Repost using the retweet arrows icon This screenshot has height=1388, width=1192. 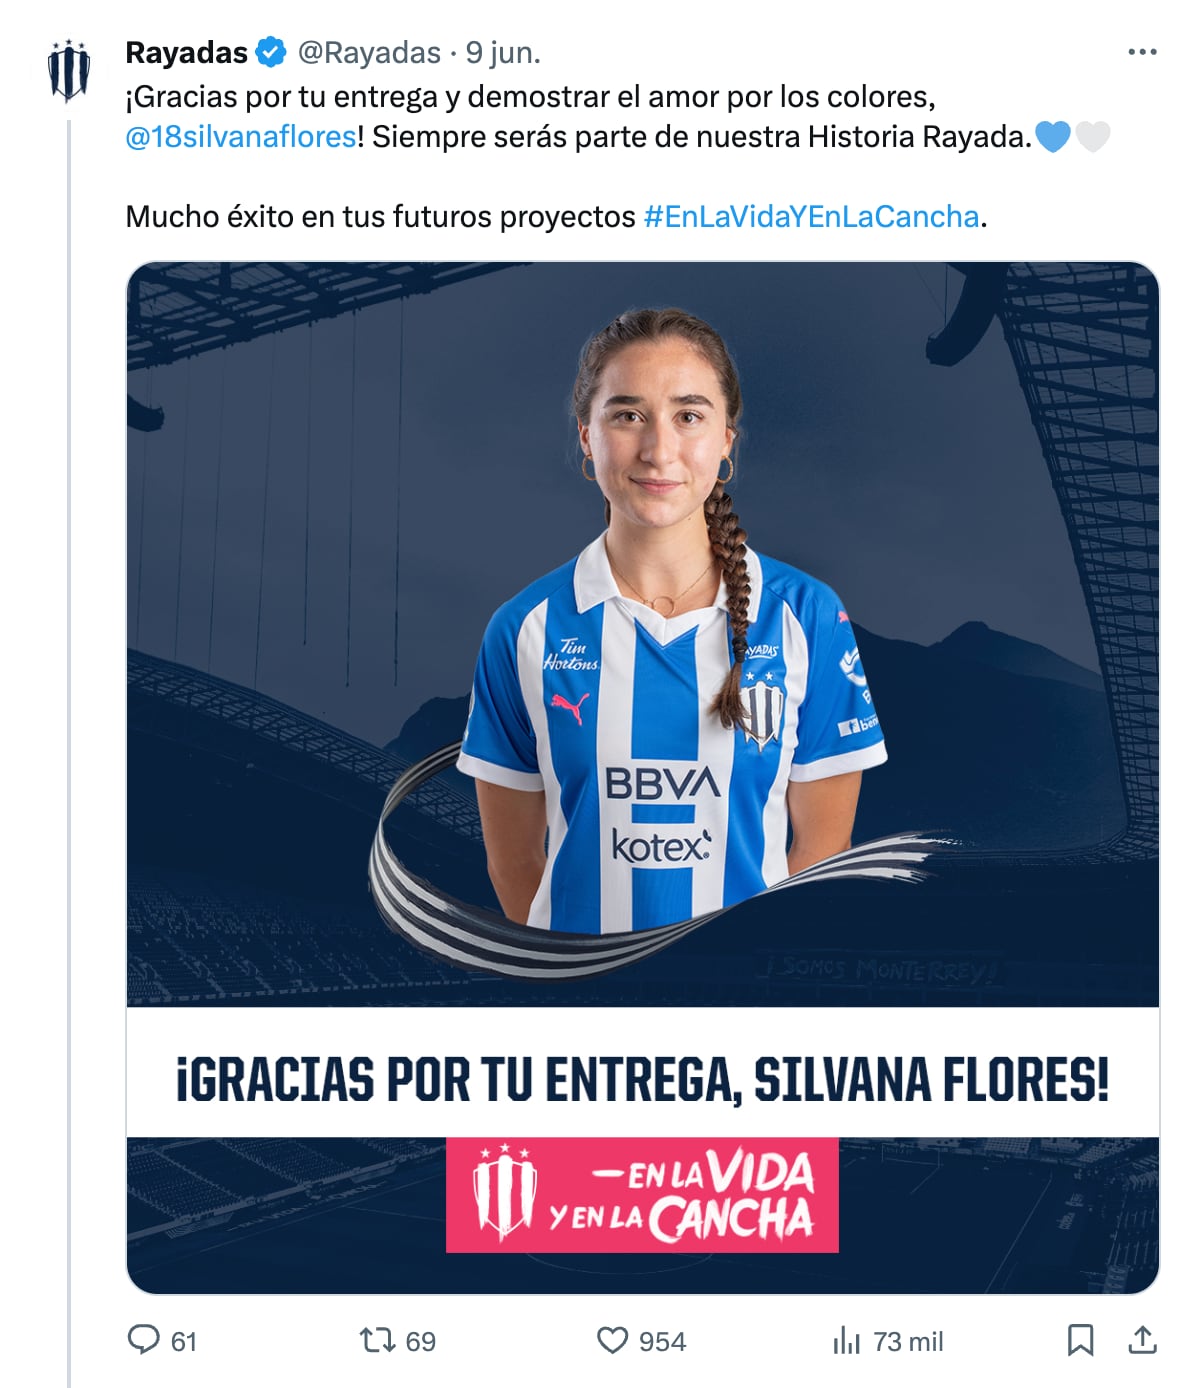click(x=377, y=1340)
